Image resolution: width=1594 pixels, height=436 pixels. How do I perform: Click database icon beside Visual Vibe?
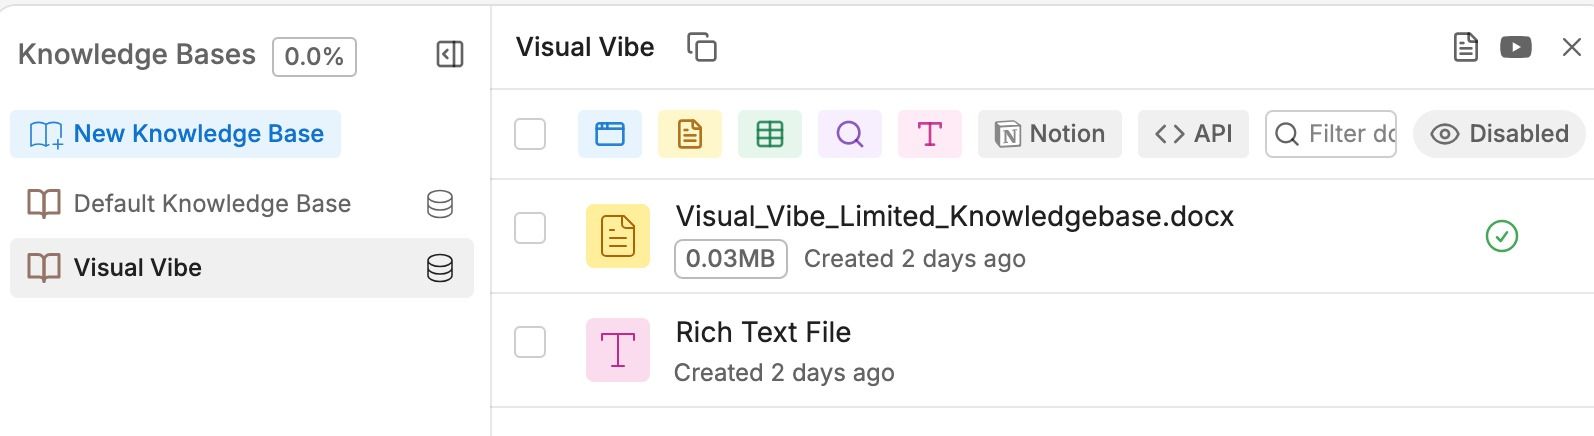440,268
